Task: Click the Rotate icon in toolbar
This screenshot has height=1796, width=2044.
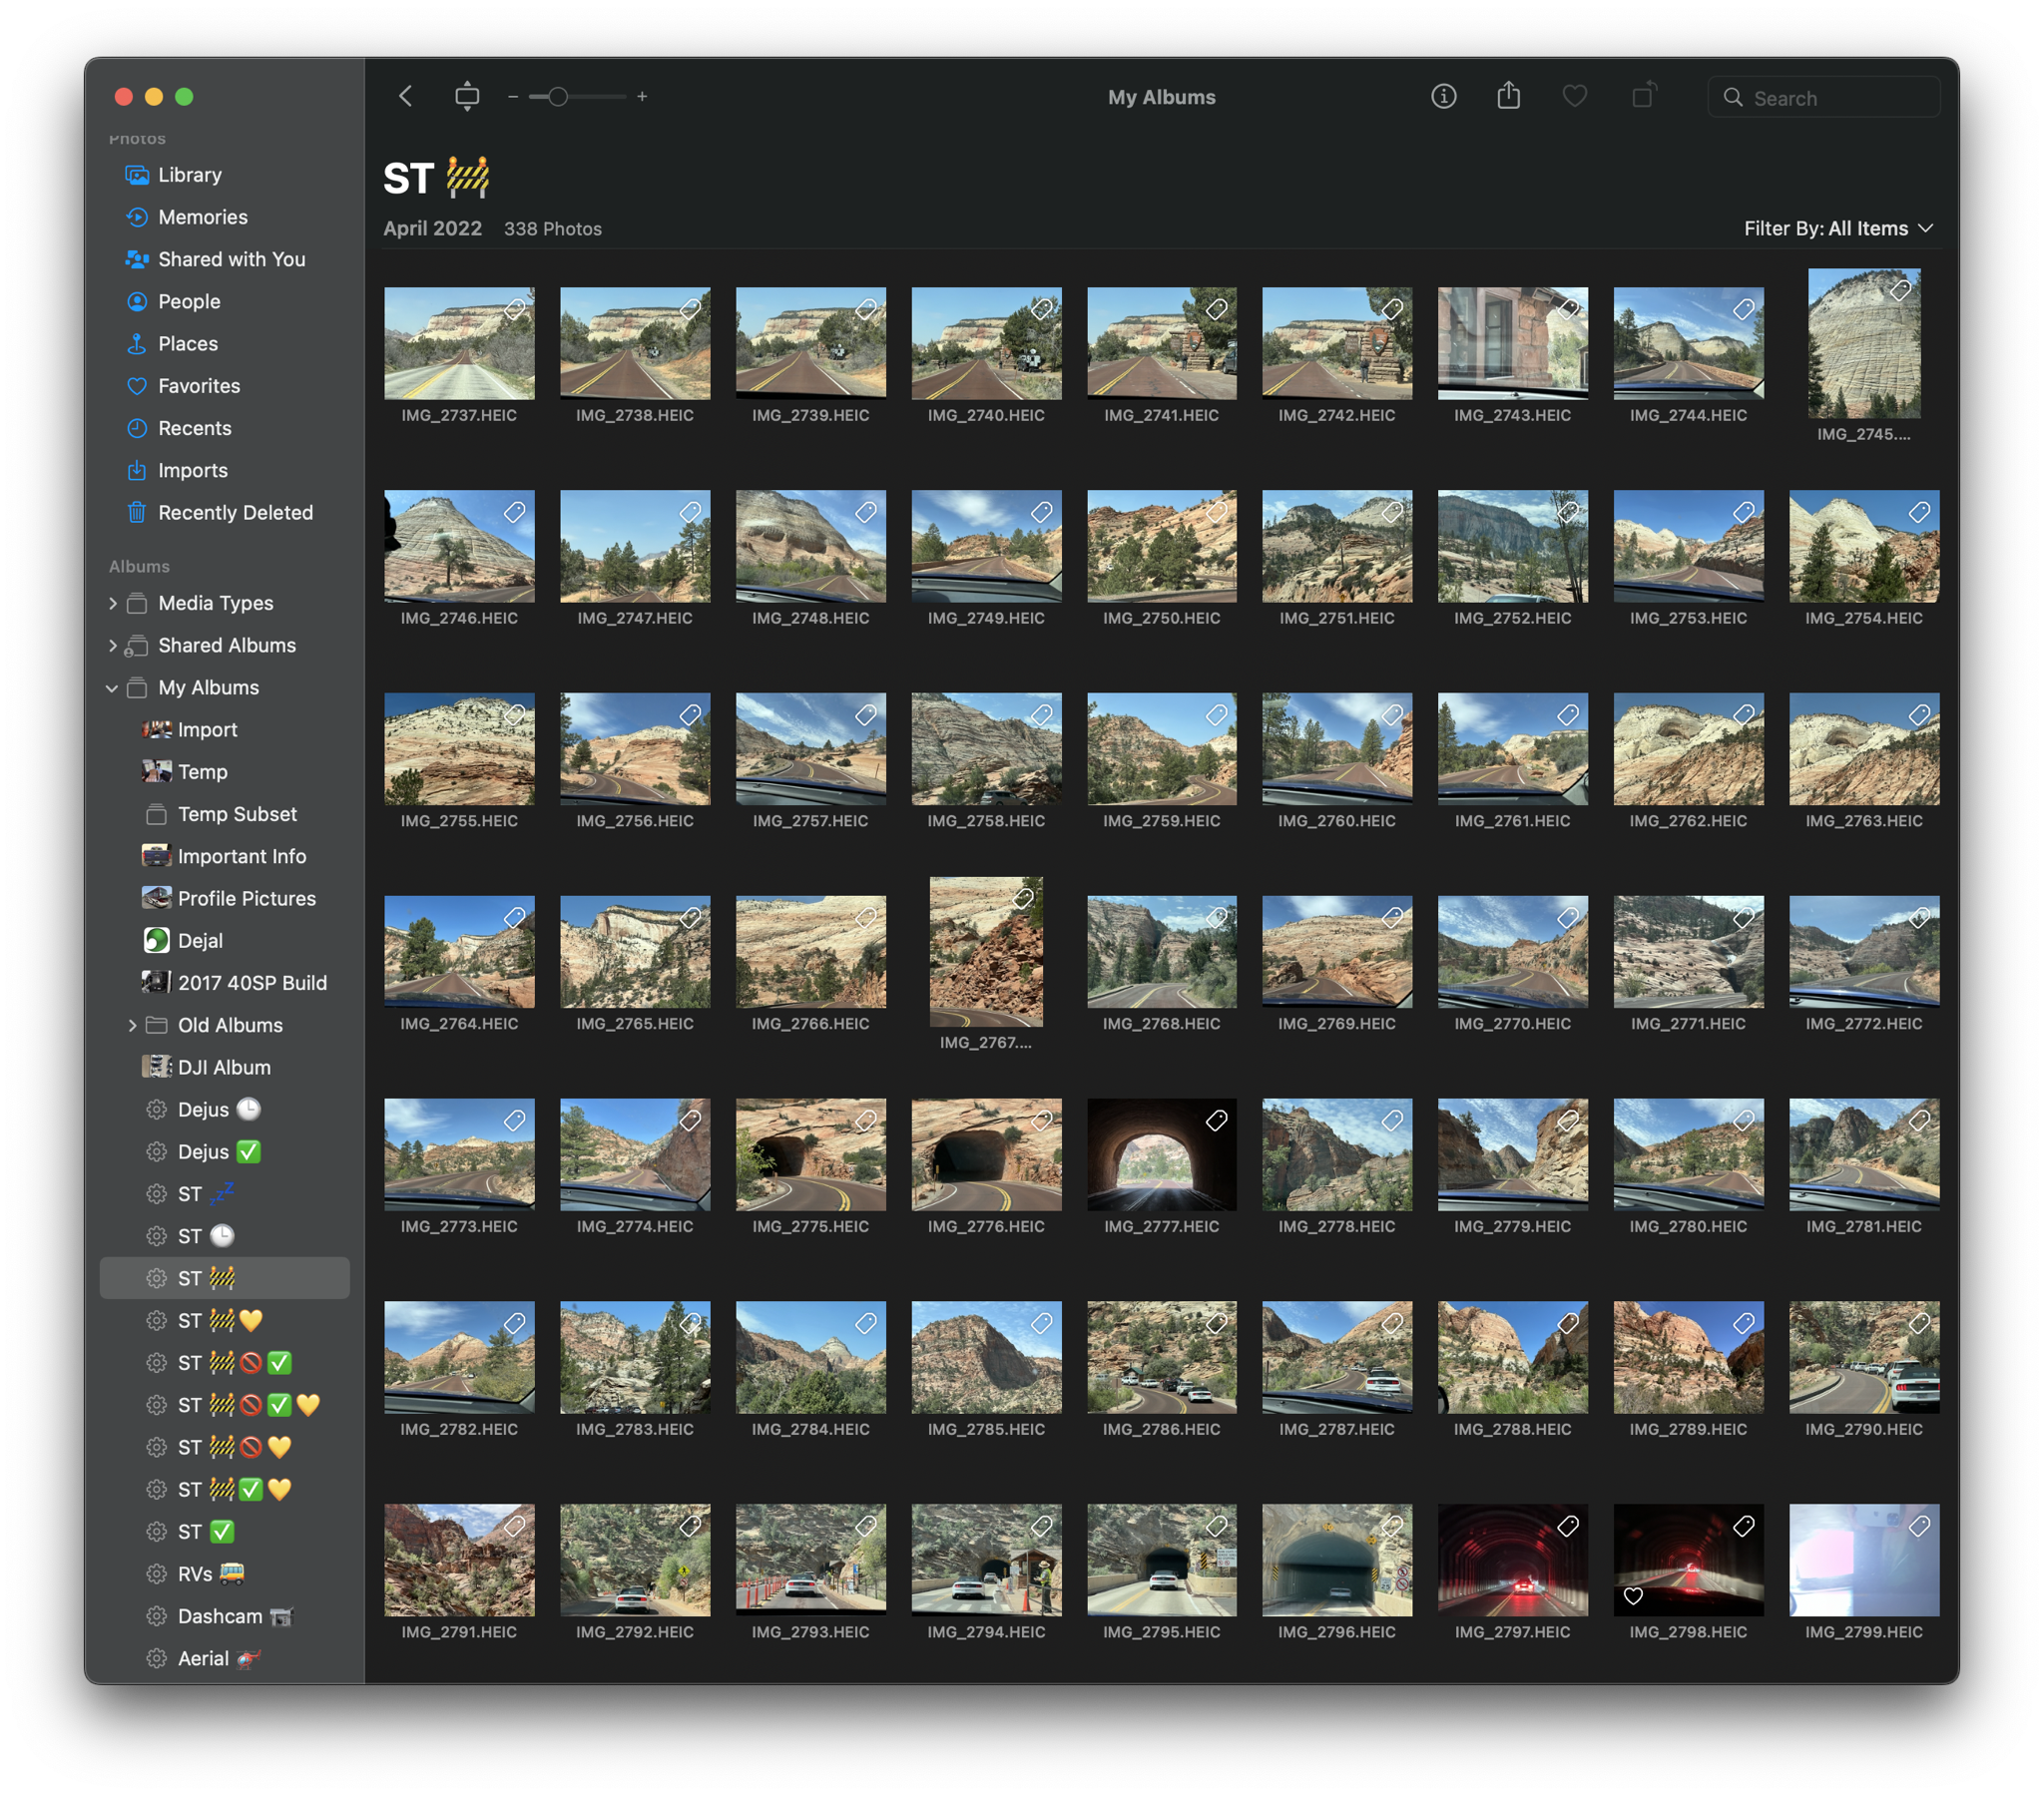Action: pos(1643,96)
